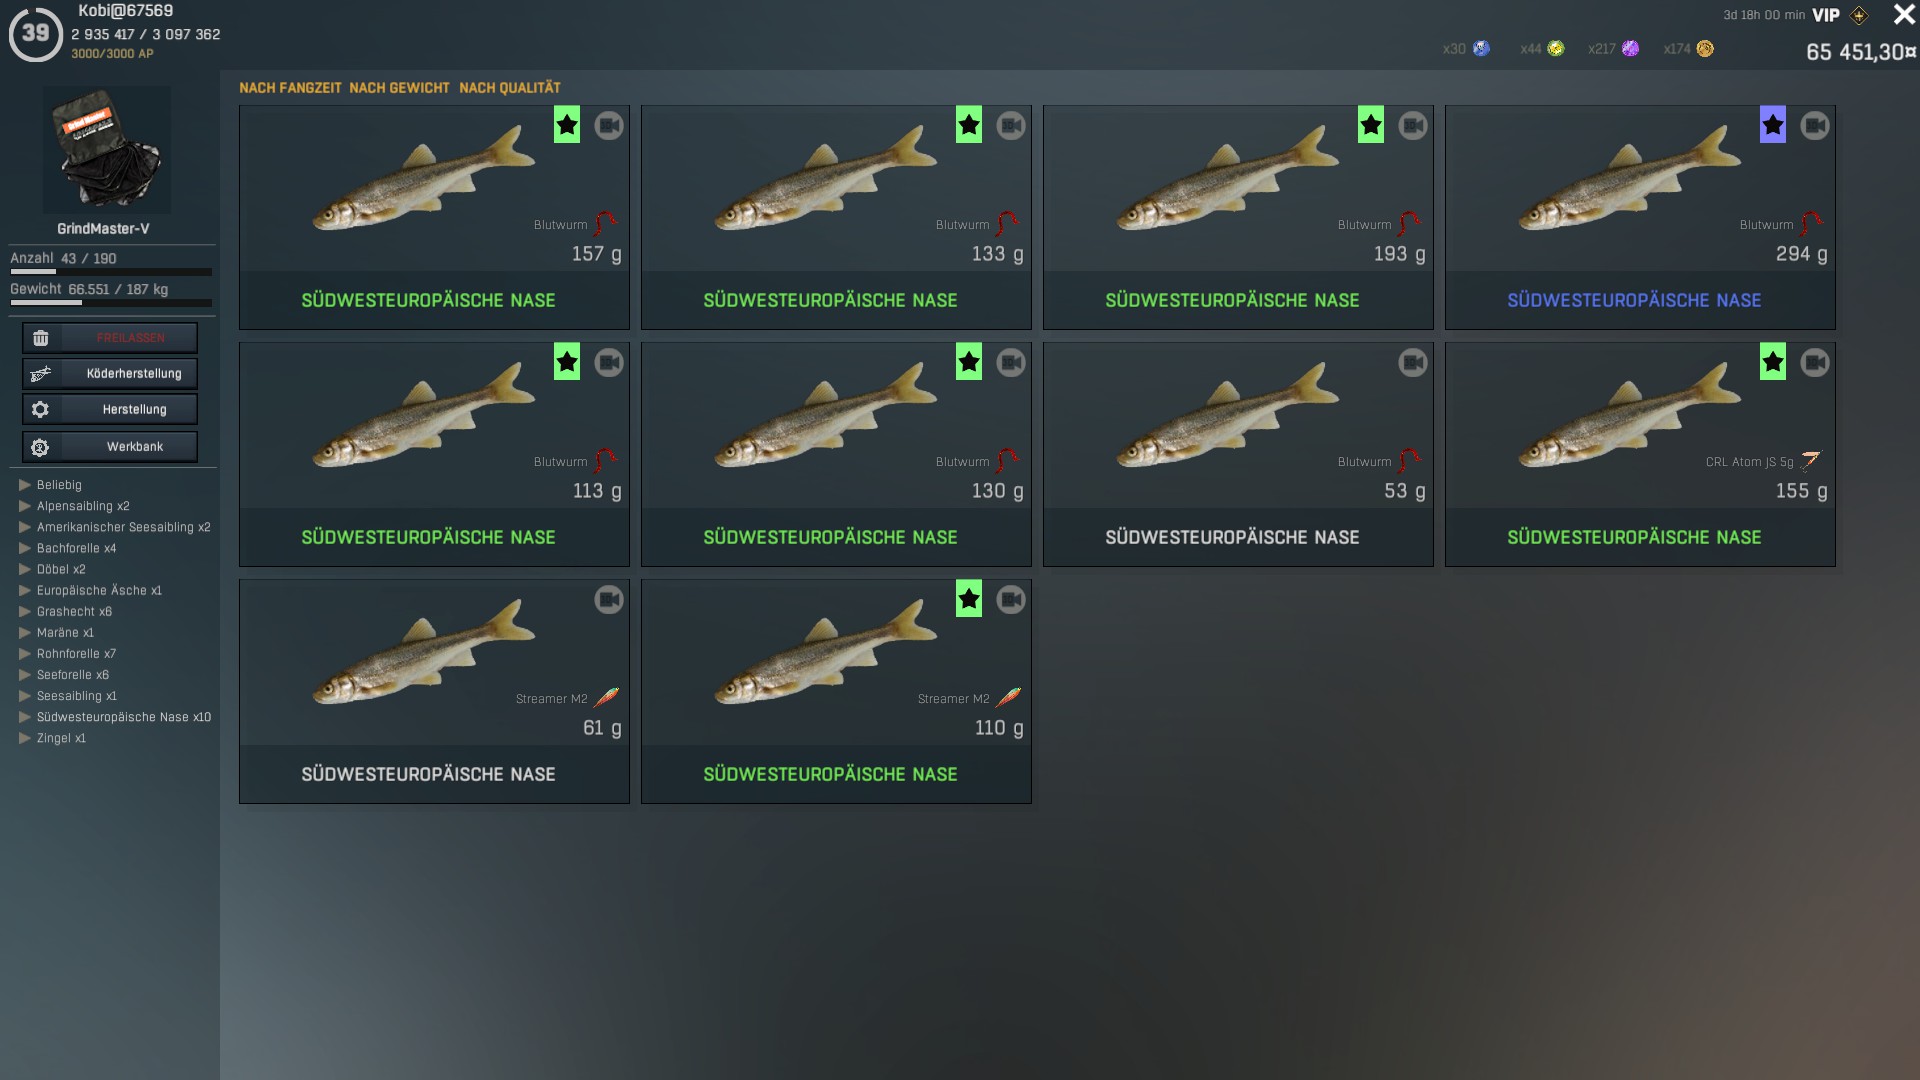Select the 155 g CRL Atom fish card
Viewport: 1920px width, 1080px height.
1640,455
